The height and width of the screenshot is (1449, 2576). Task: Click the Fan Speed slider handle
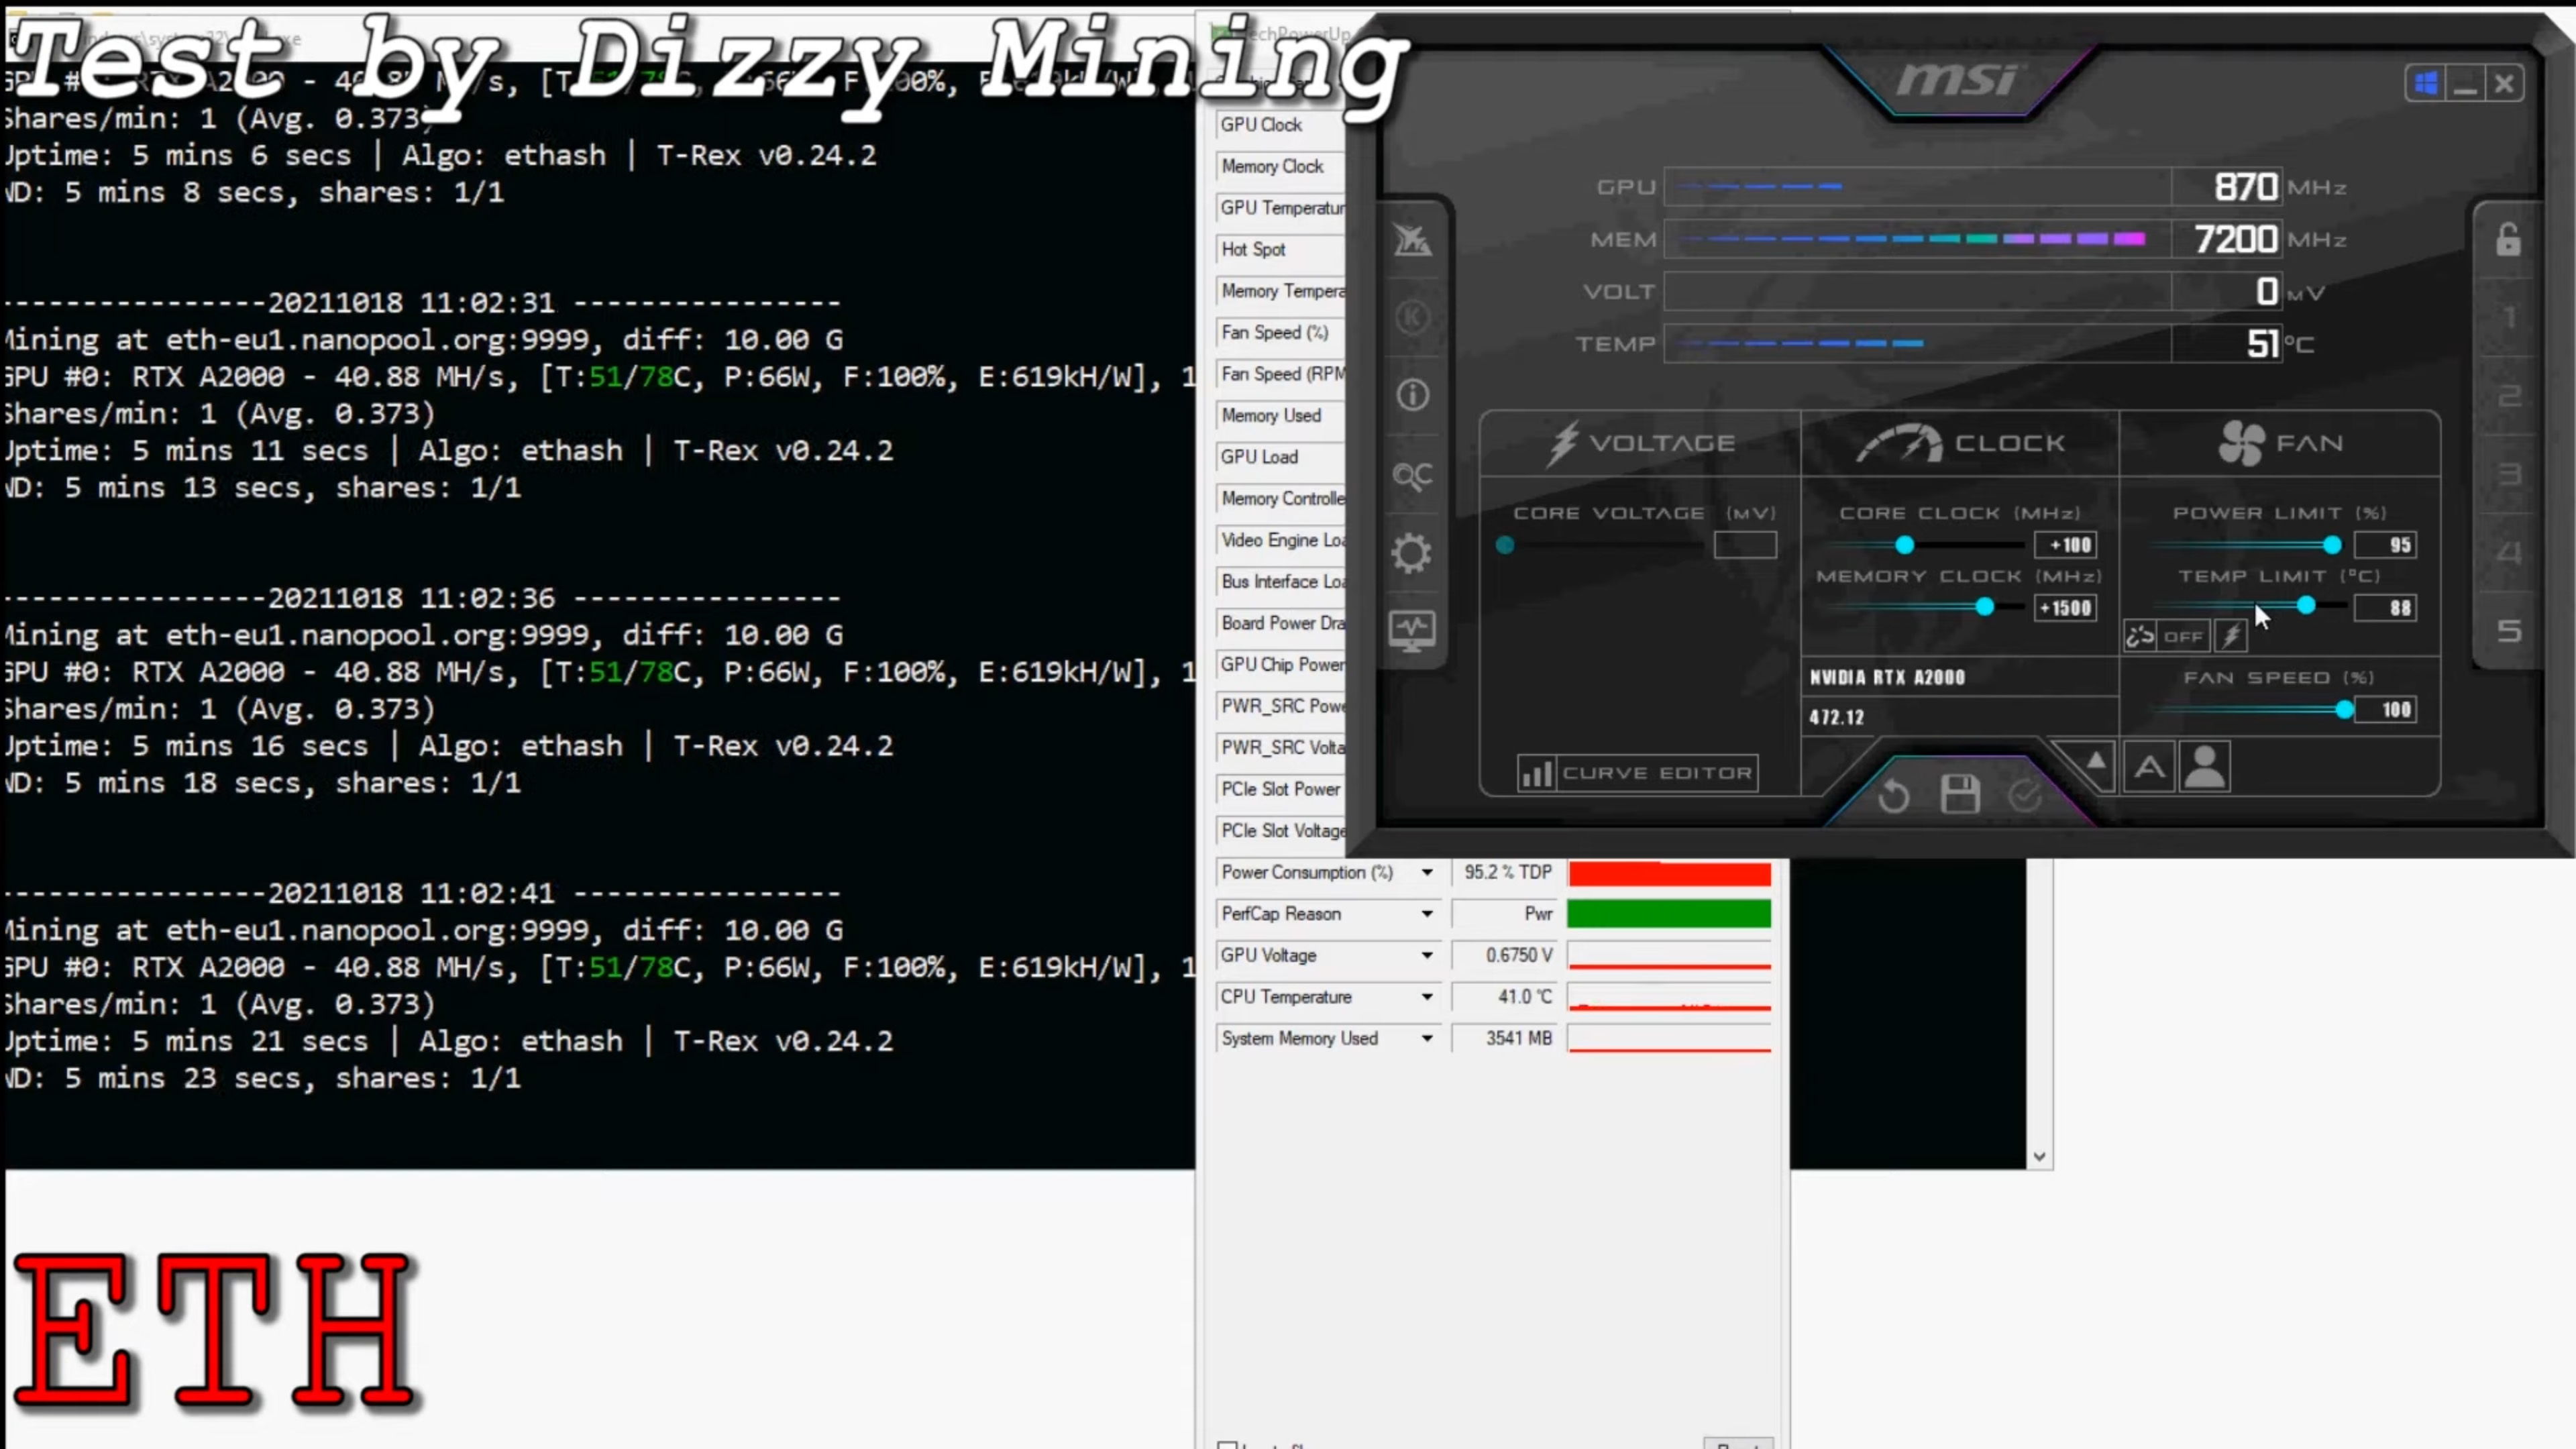[2344, 710]
